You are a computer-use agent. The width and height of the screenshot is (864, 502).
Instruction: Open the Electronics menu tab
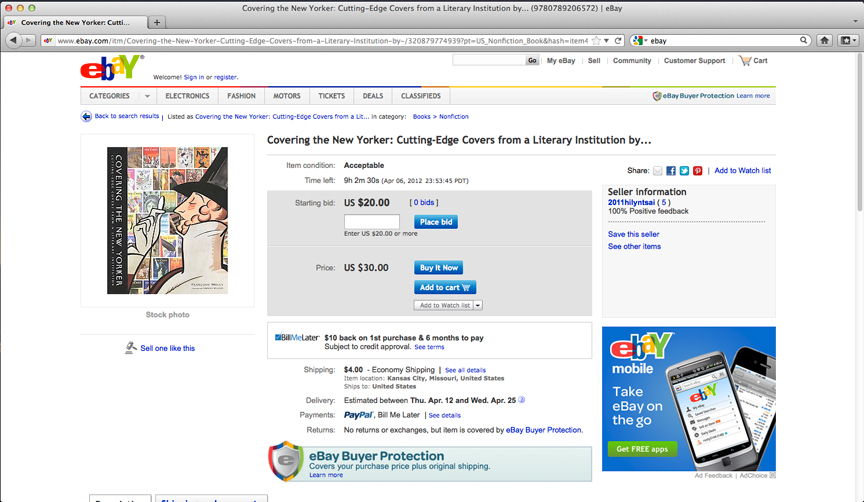pos(187,96)
